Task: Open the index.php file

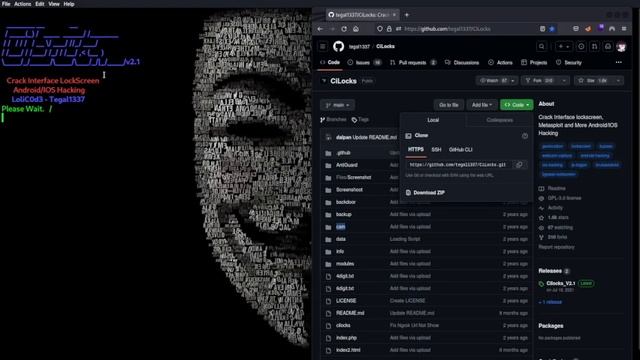Action: [347, 338]
